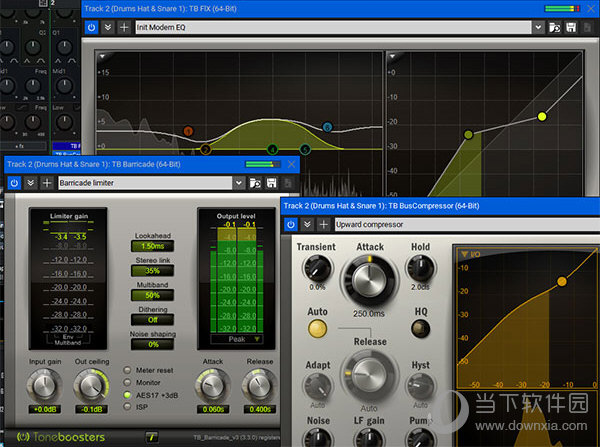Toggle the Auto button in BusCompressor

coord(317,326)
